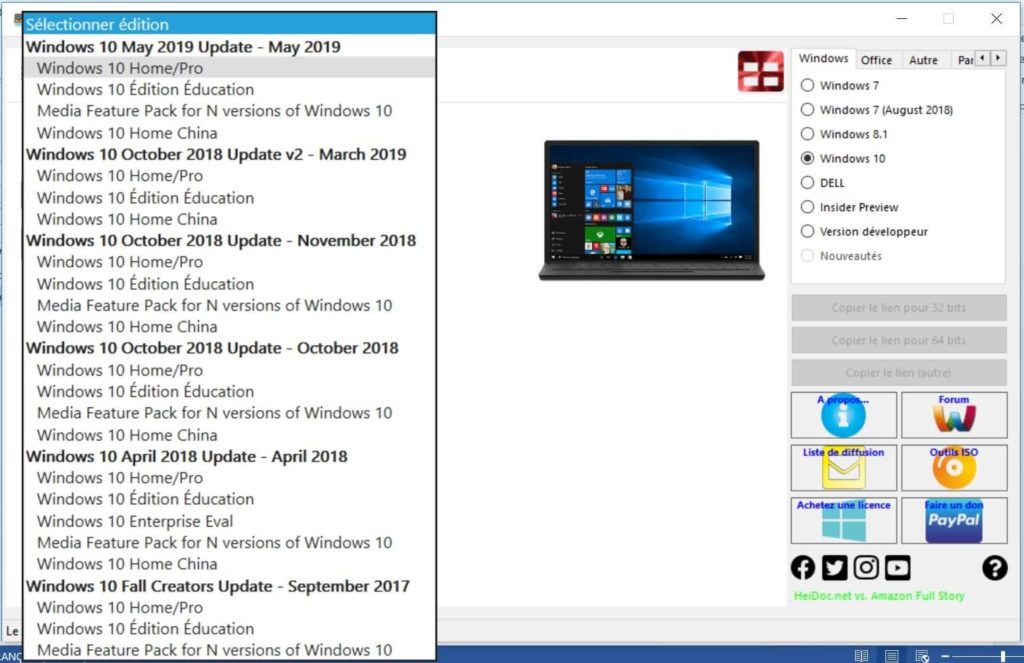This screenshot has height=663, width=1024.
Task: Open 'Liste de diffusion' envelope icon
Action: (843, 467)
